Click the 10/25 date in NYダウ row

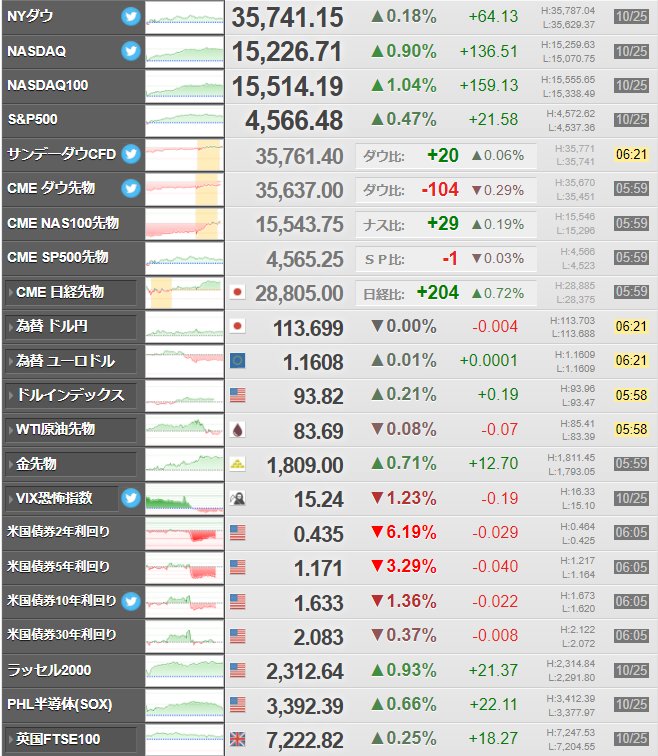631,16
